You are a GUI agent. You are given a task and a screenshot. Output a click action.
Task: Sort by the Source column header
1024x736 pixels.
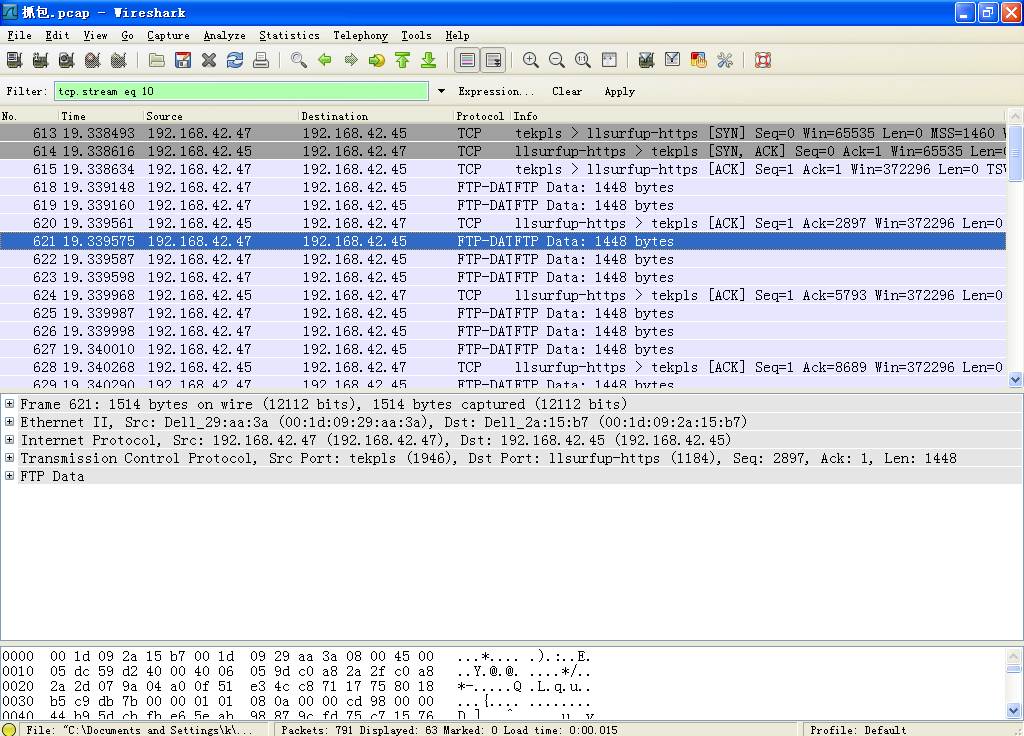pos(221,116)
